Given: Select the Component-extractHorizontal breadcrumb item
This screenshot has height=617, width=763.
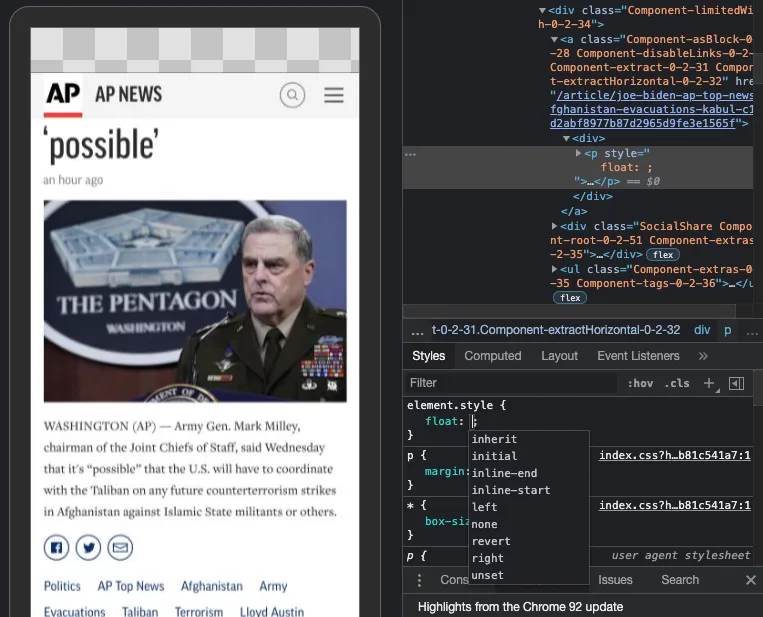Looking at the screenshot, I should 556,330.
